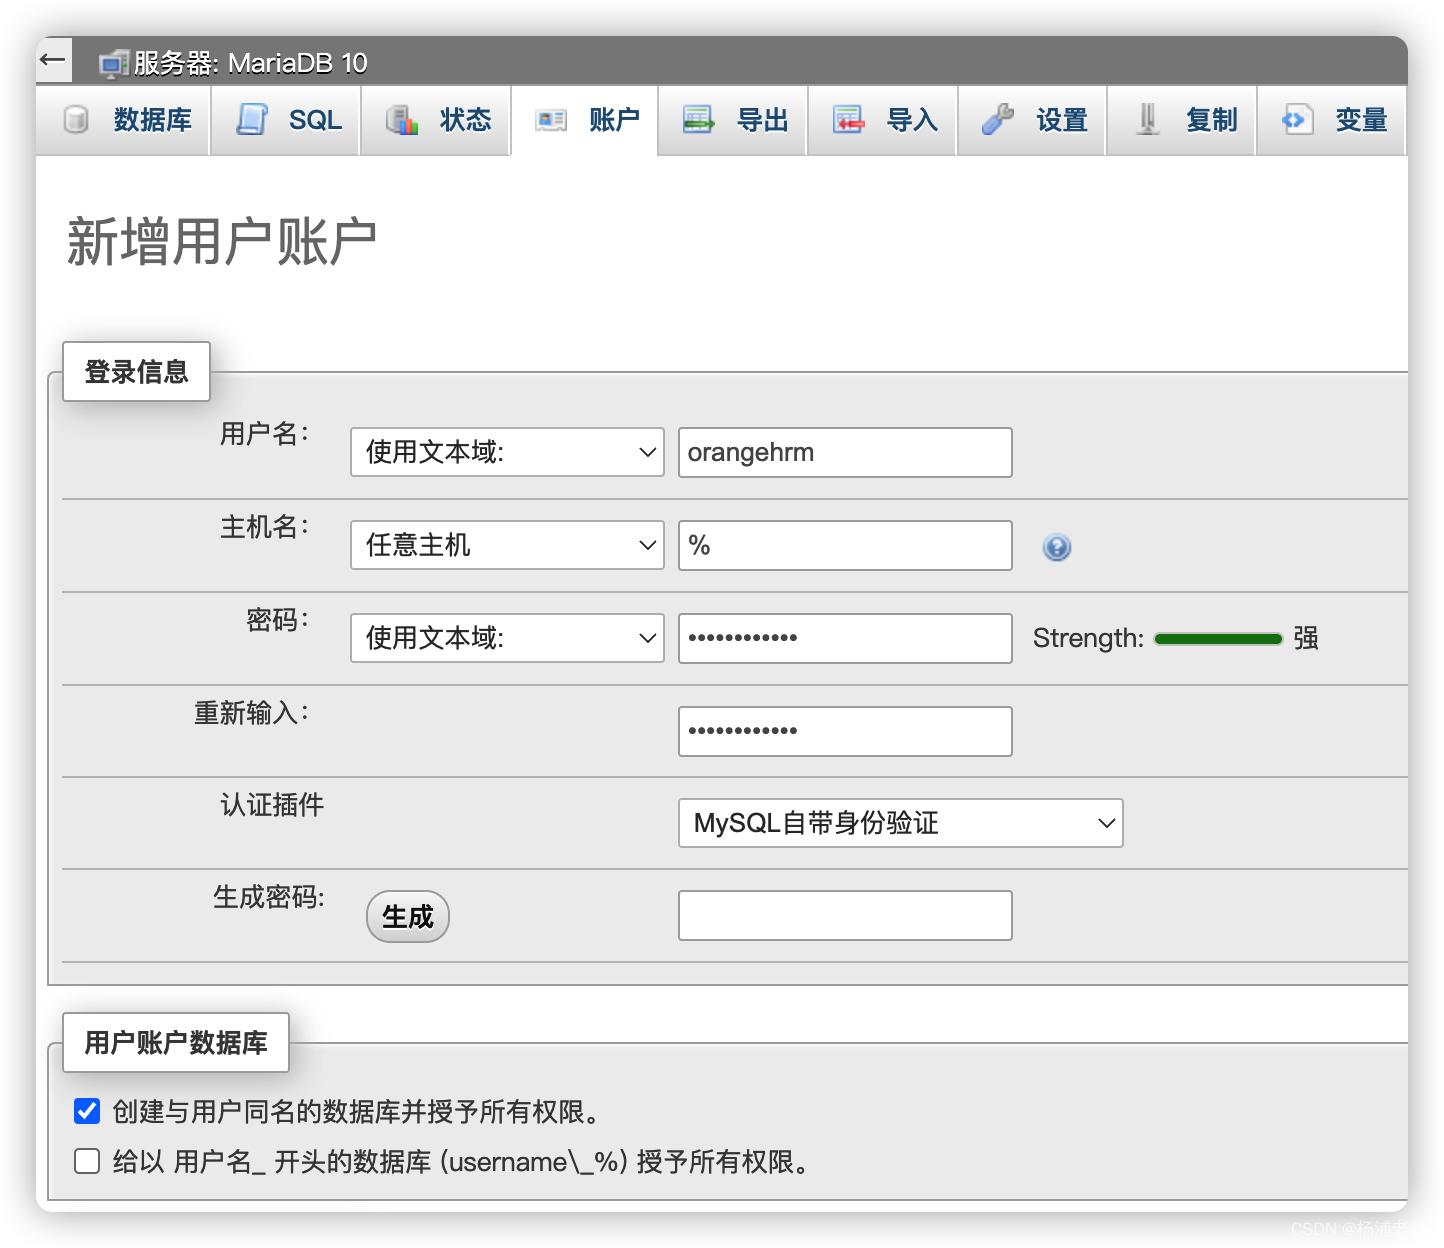
Task: Open the 数据库 tab
Action: point(123,120)
